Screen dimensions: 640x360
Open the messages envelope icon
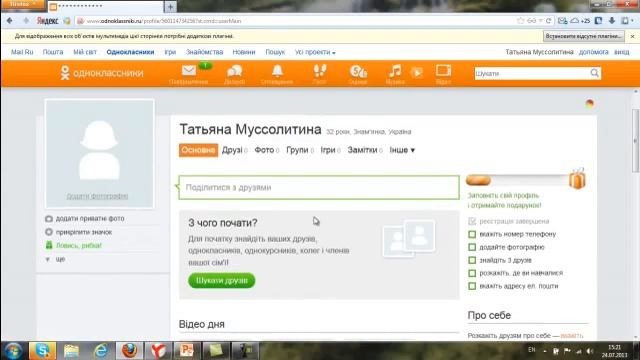(x=189, y=71)
